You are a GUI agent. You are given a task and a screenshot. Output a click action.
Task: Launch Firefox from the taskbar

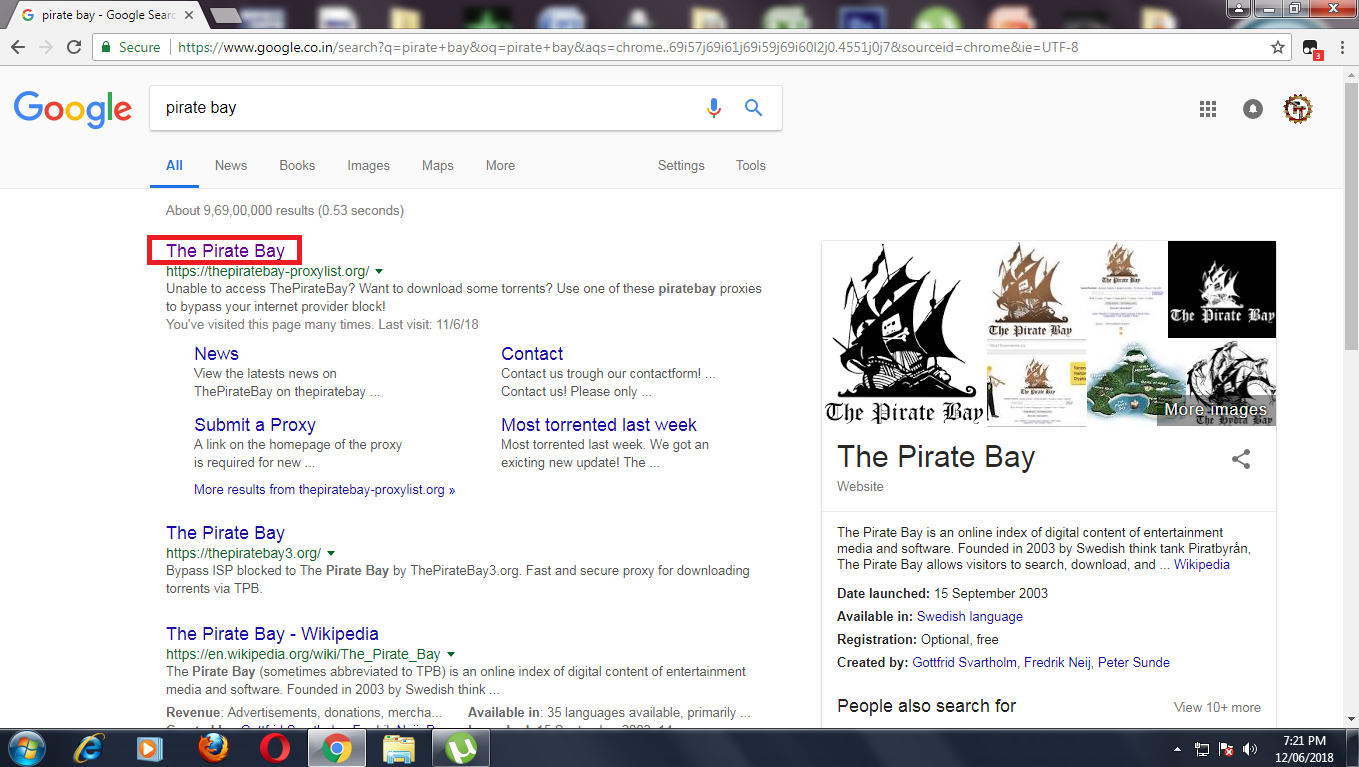tap(212, 748)
